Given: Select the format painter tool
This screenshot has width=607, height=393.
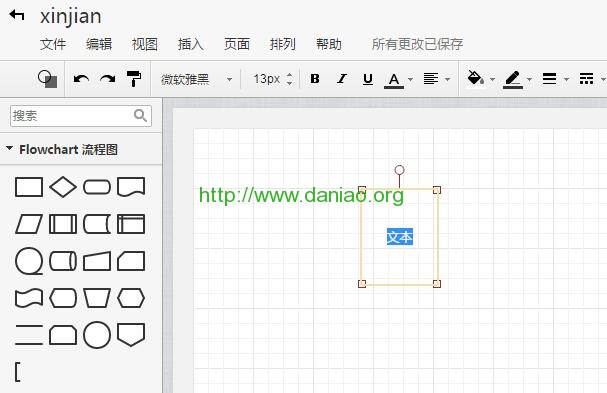Looking at the screenshot, I should pos(134,79).
